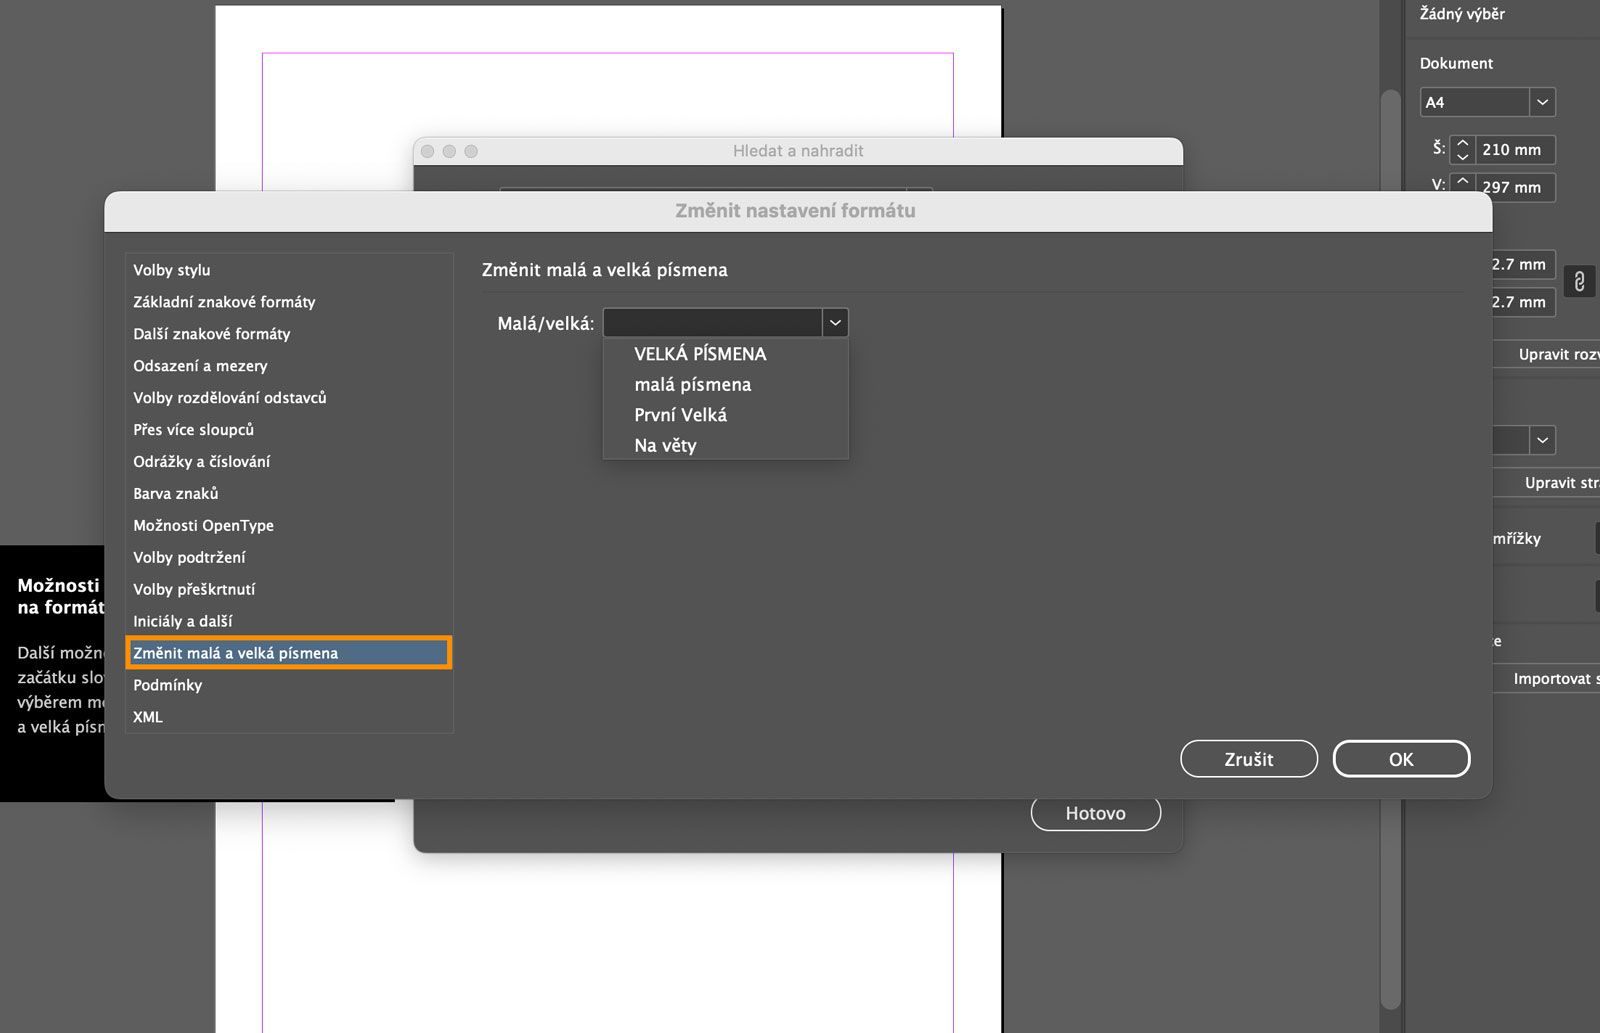The image size is (1600, 1033).
Task: Click the Upravit str button in properties panel
Action: (1546, 483)
